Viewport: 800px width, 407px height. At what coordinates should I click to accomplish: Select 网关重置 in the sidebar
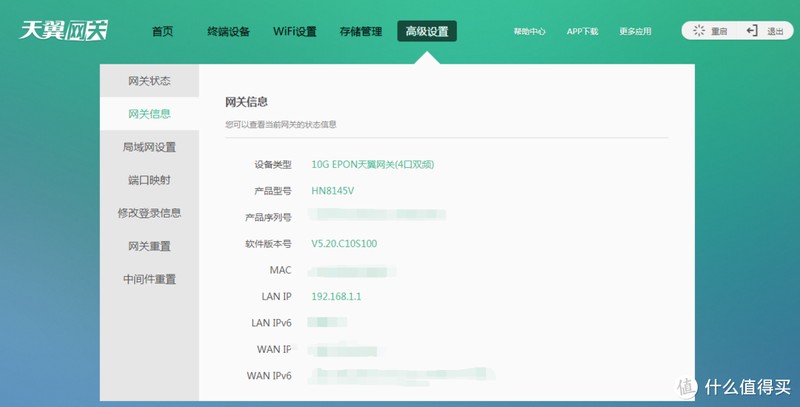149,246
